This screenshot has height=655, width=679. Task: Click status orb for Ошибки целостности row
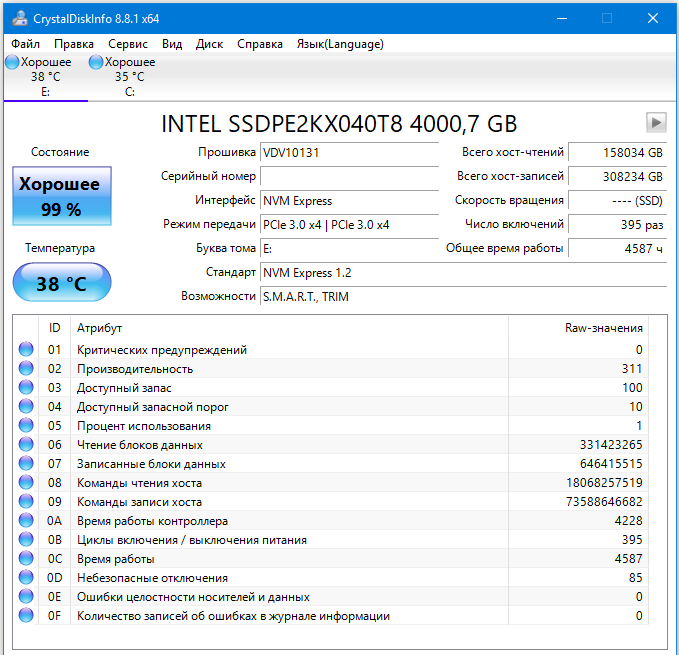pos(26,597)
